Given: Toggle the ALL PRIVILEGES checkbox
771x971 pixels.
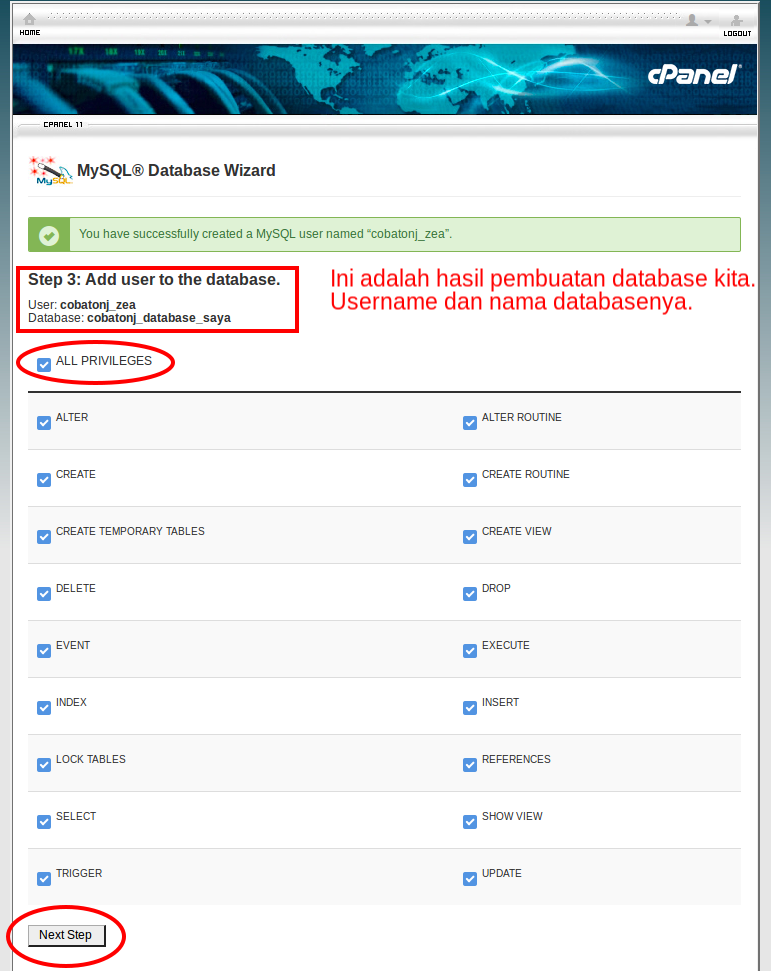Looking at the screenshot, I should [x=44, y=365].
